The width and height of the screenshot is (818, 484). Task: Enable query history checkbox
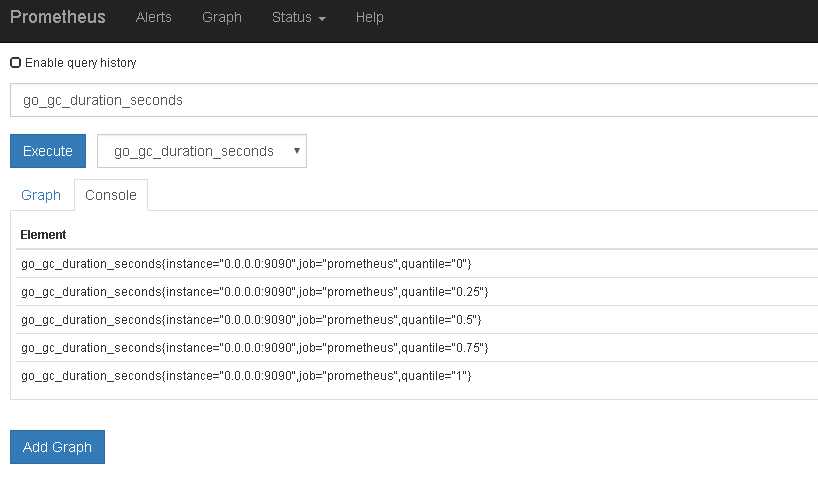tap(16, 63)
